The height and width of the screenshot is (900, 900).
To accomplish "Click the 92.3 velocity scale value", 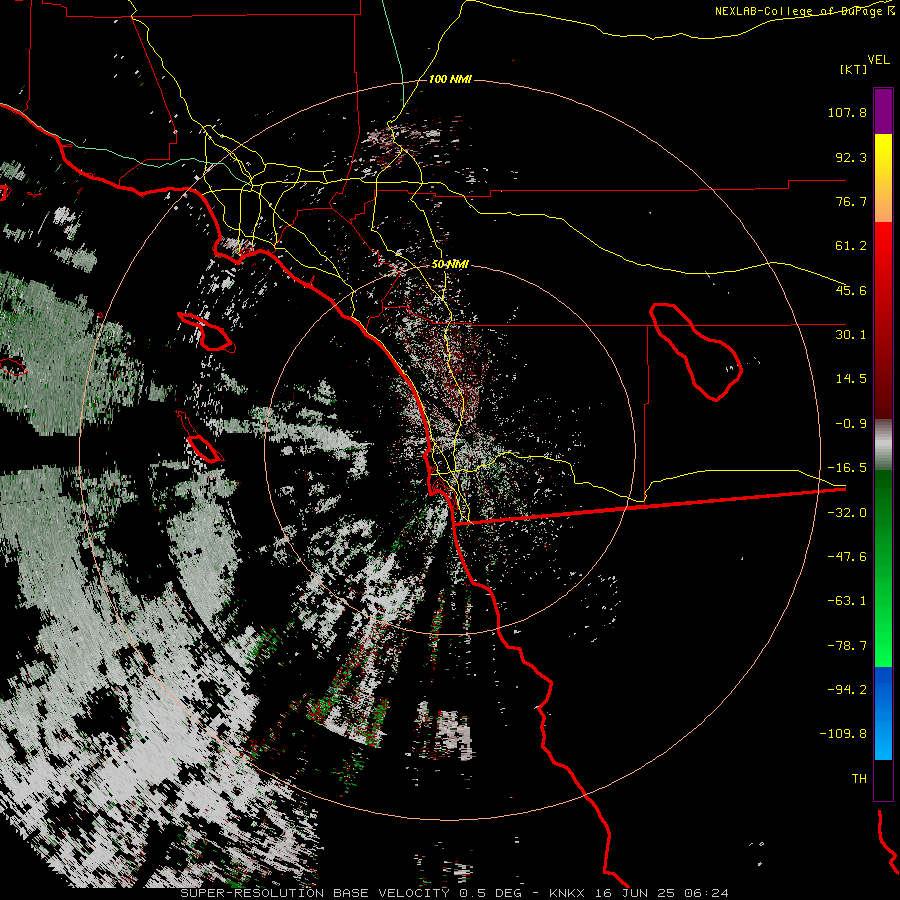I will (851, 157).
